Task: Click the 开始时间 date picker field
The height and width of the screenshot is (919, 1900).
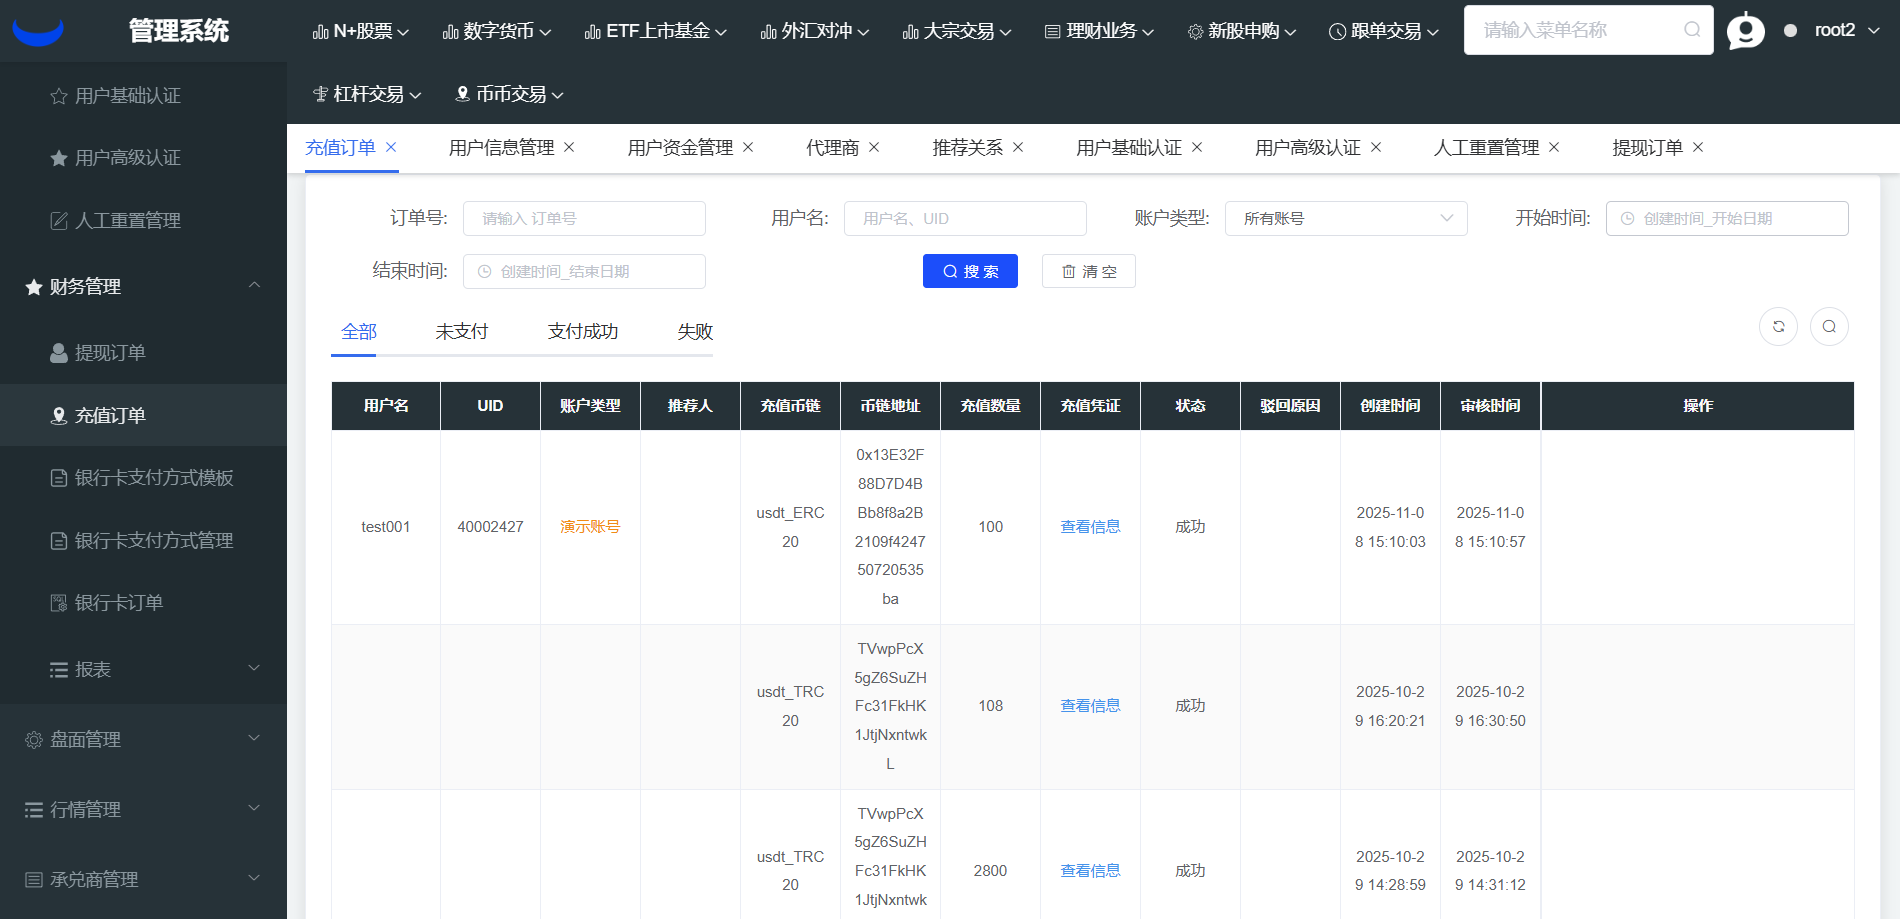Action: pyautogui.click(x=1726, y=219)
